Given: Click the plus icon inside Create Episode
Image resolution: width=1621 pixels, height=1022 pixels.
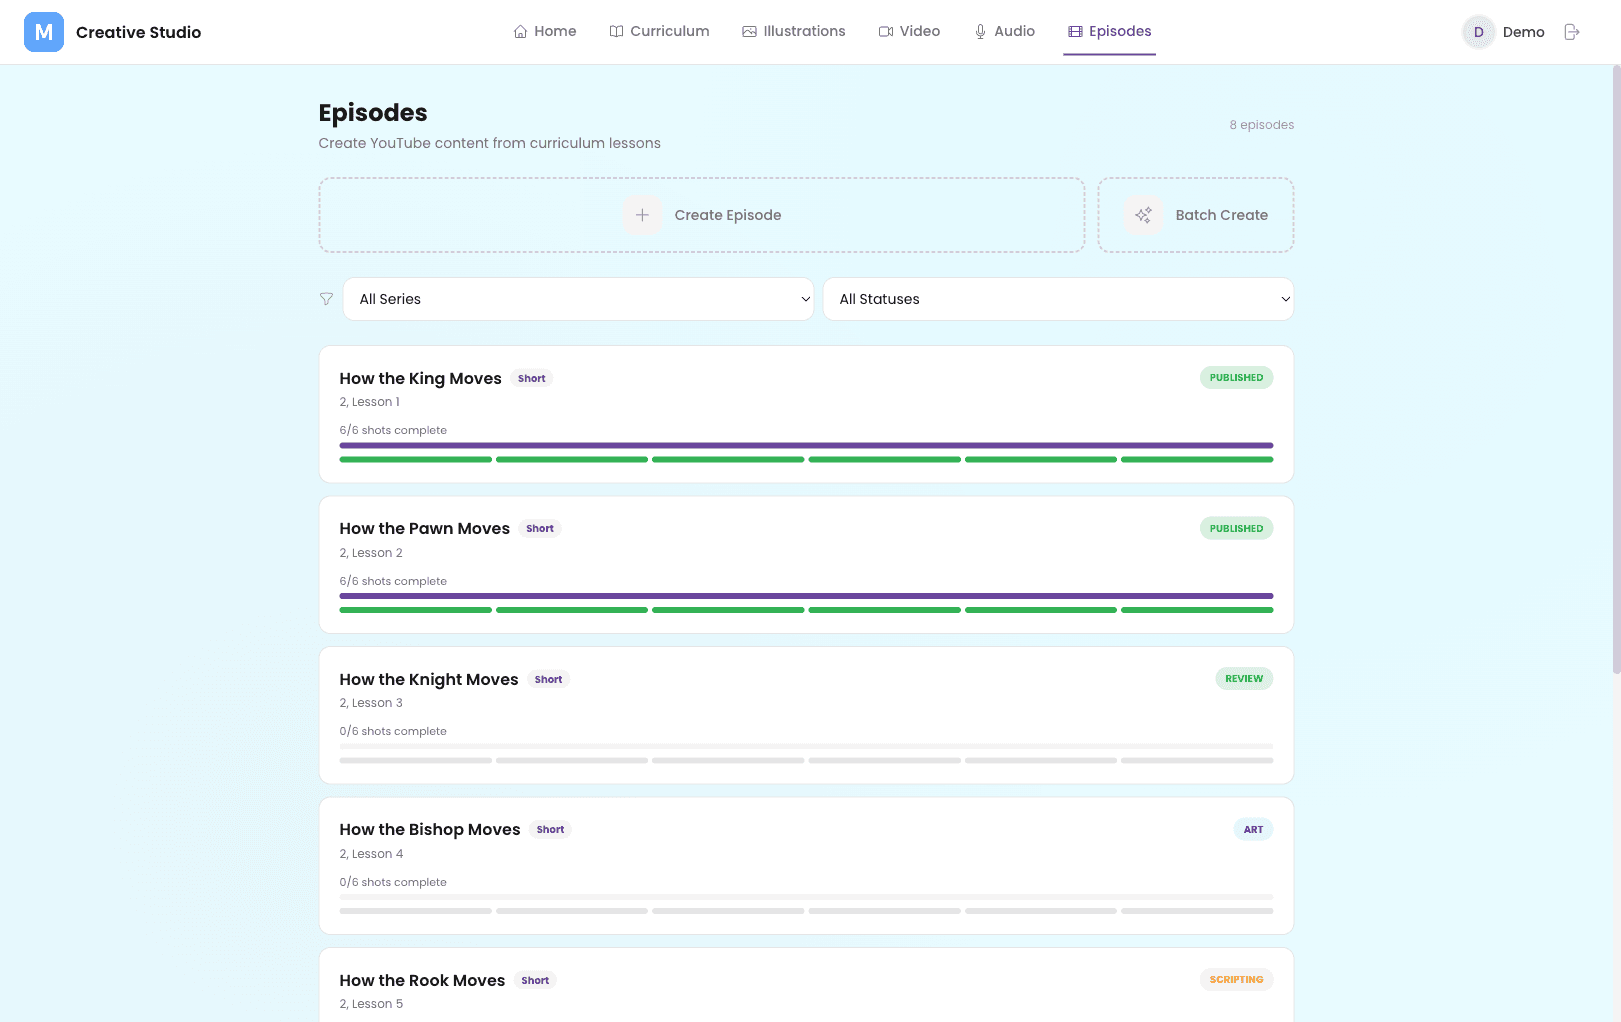Looking at the screenshot, I should [x=641, y=215].
